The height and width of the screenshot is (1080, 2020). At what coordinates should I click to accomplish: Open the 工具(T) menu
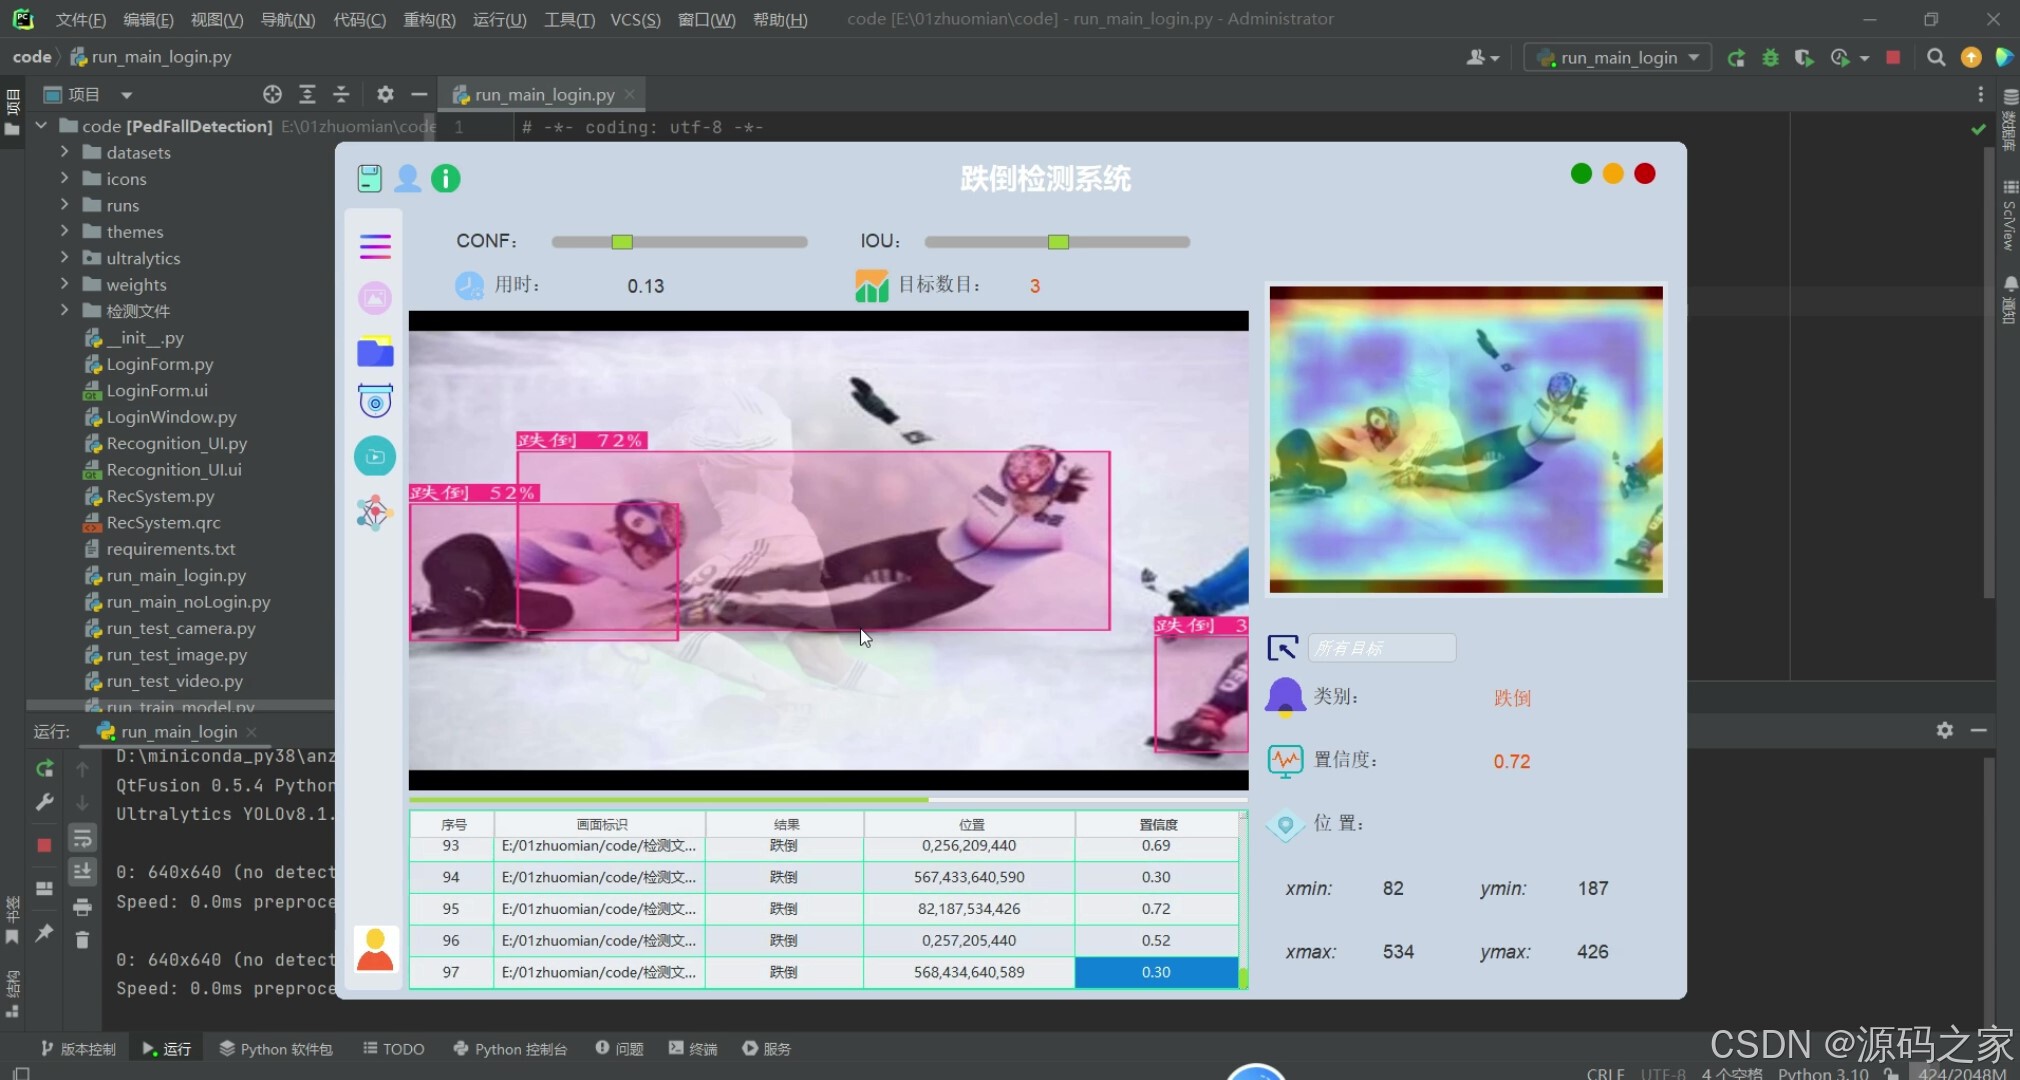(568, 19)
